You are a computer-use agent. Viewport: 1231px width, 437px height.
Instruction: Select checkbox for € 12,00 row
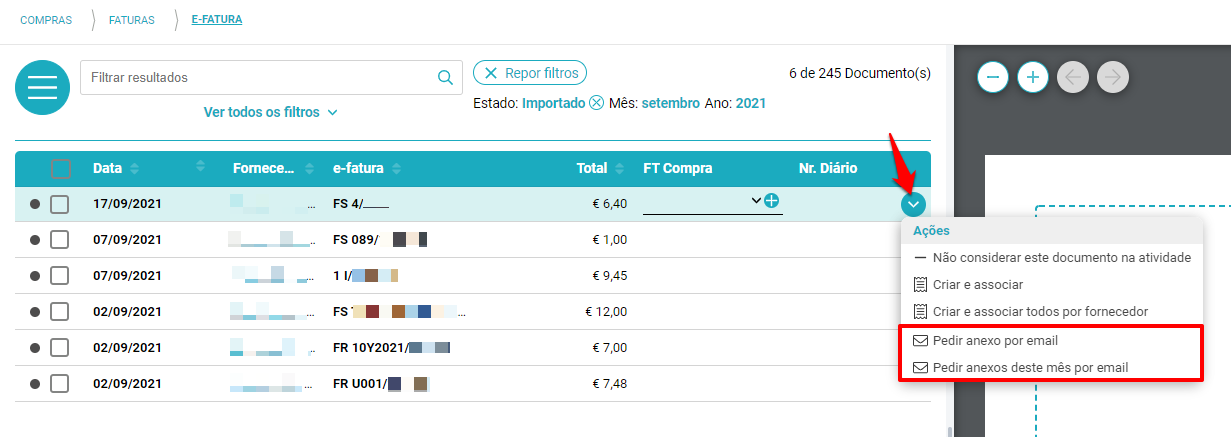60,312
